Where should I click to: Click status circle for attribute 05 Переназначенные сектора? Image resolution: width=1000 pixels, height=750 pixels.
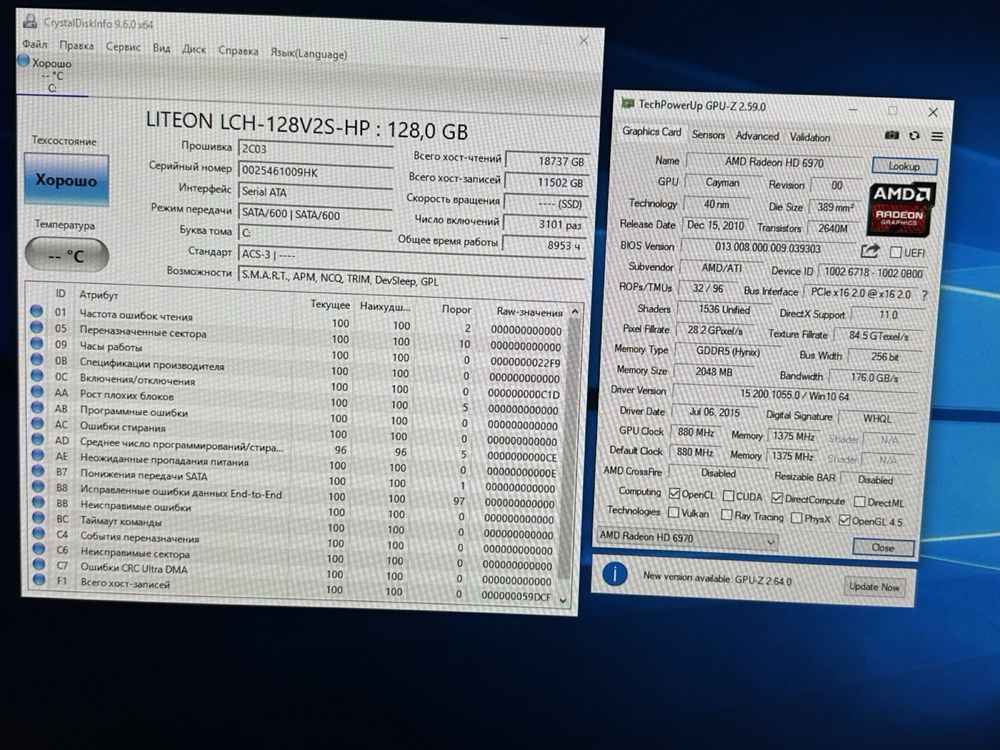point(36,327)
